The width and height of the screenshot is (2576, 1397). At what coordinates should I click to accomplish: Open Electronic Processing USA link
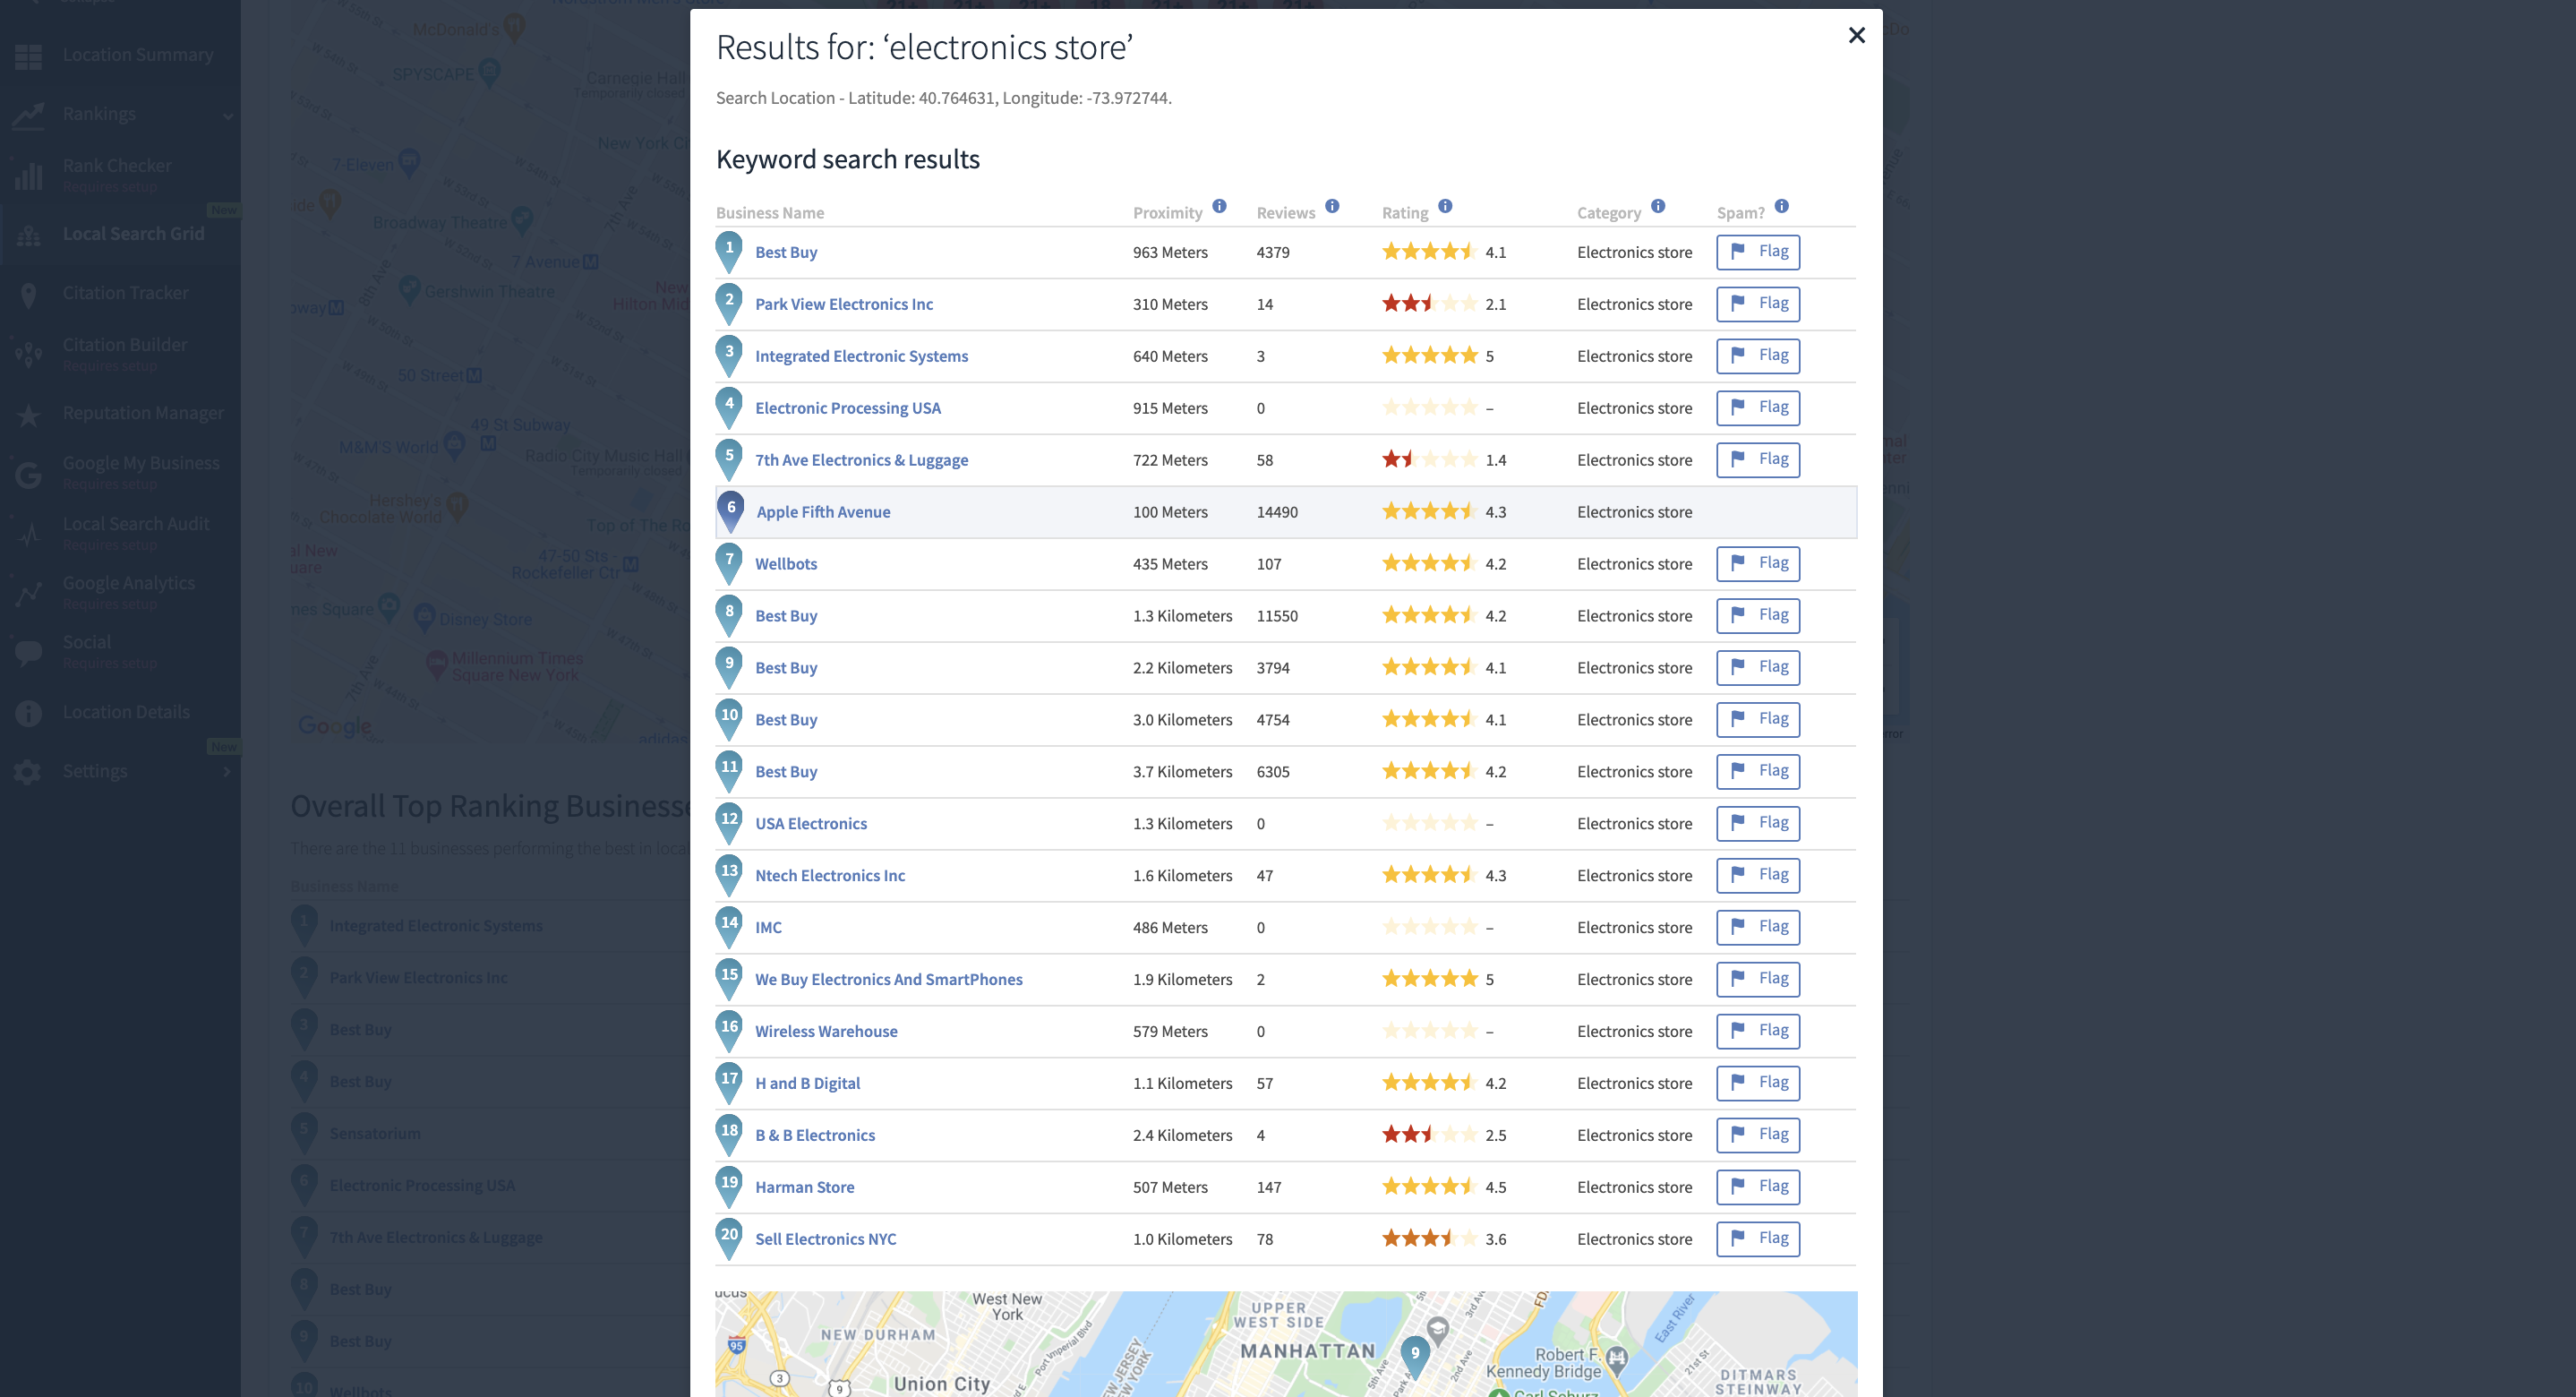point(847,408)
